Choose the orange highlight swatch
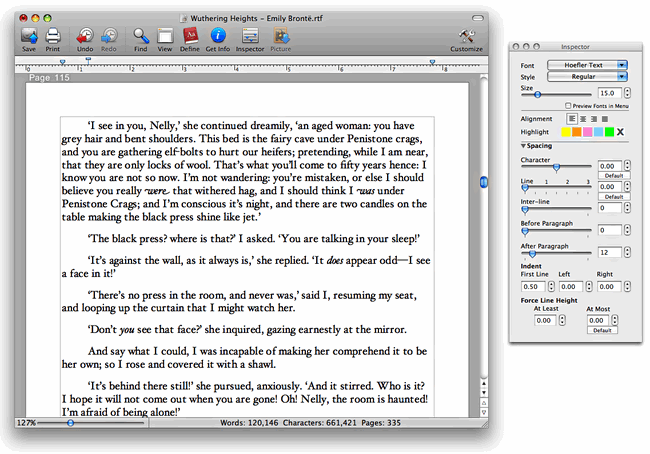Image resolution: width=650 pixels, height=454 pixels. [577, 132]
